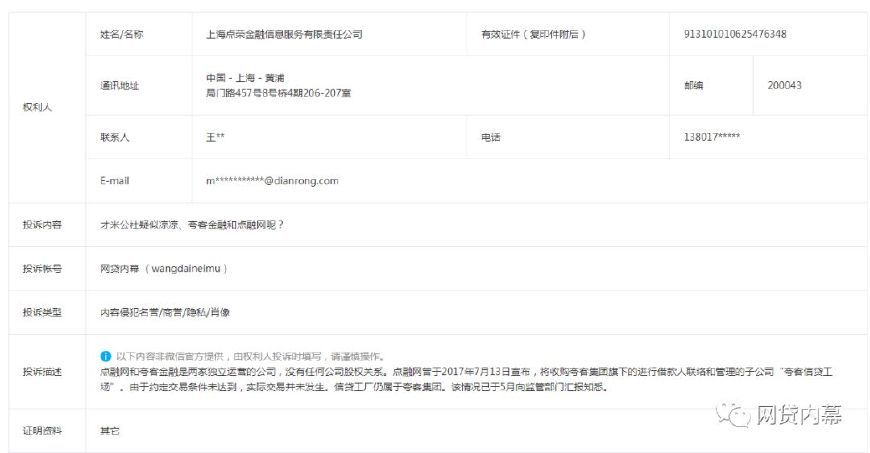
Task: Click the 投诉内容 row label
Action: 42,225
